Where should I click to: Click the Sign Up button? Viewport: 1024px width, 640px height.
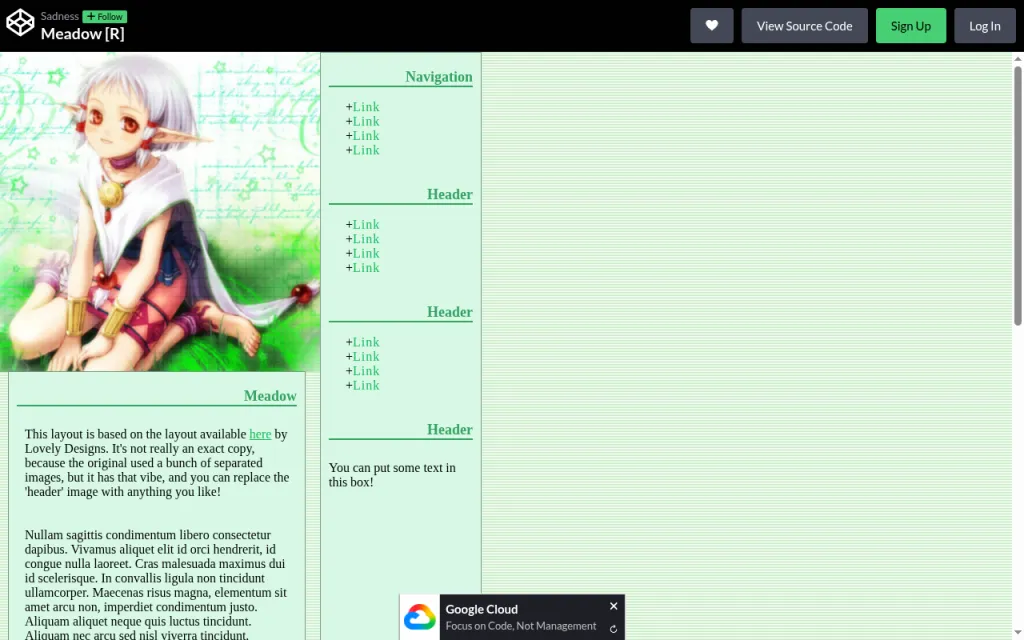coord(910,25)
